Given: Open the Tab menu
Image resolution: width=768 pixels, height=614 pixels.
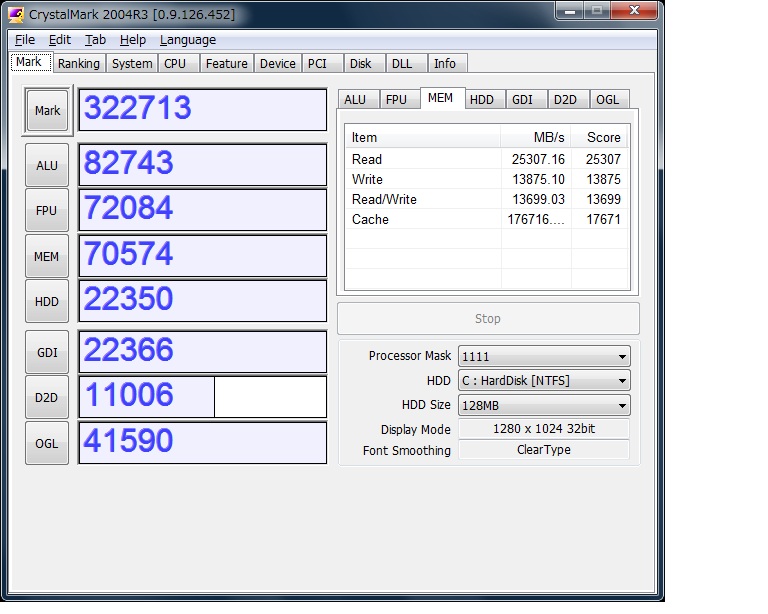Looking at the screenshot, I should tap(95, 40).
